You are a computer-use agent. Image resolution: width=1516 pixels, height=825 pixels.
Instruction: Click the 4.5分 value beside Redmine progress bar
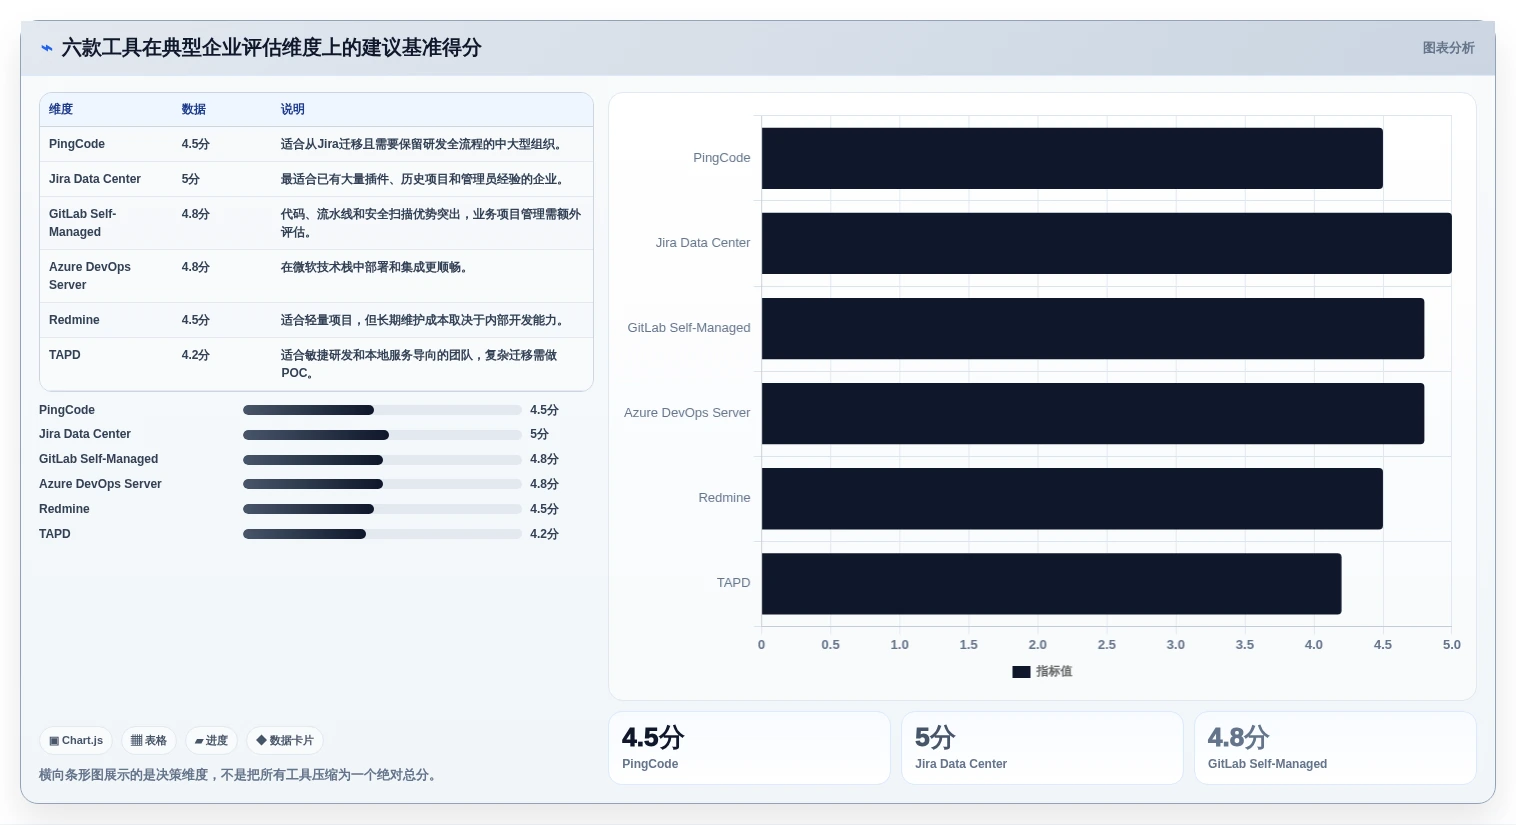[x=544, y=509]
